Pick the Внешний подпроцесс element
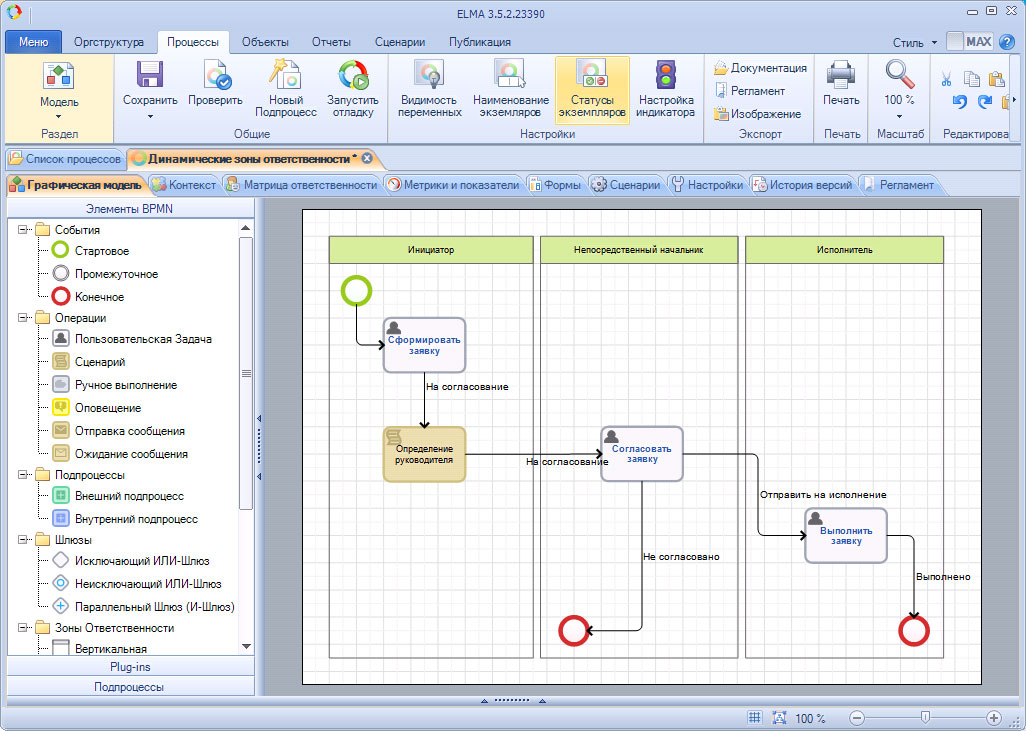This screenshot has width=1026, height=731. (x=118, y=496)
